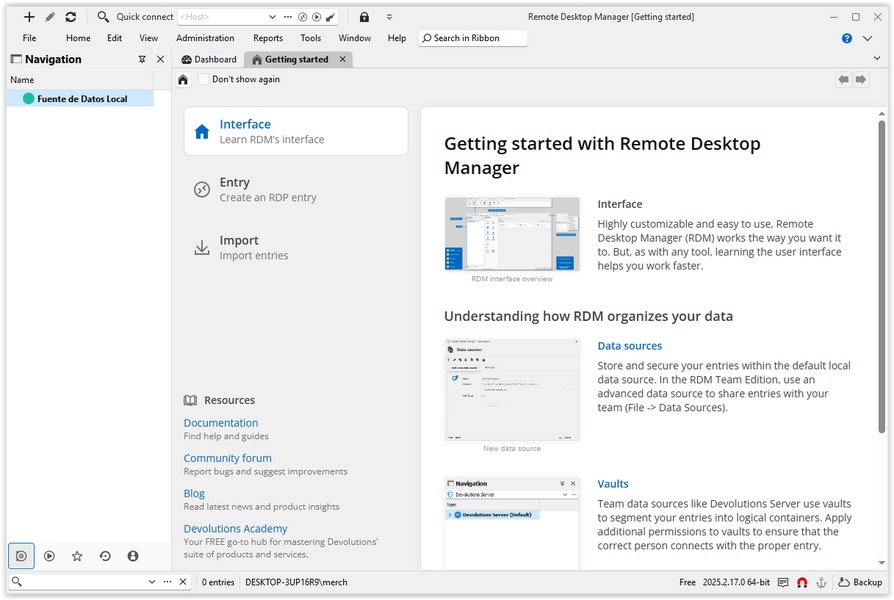Open the quick access toolbar customize arrow

389,17
